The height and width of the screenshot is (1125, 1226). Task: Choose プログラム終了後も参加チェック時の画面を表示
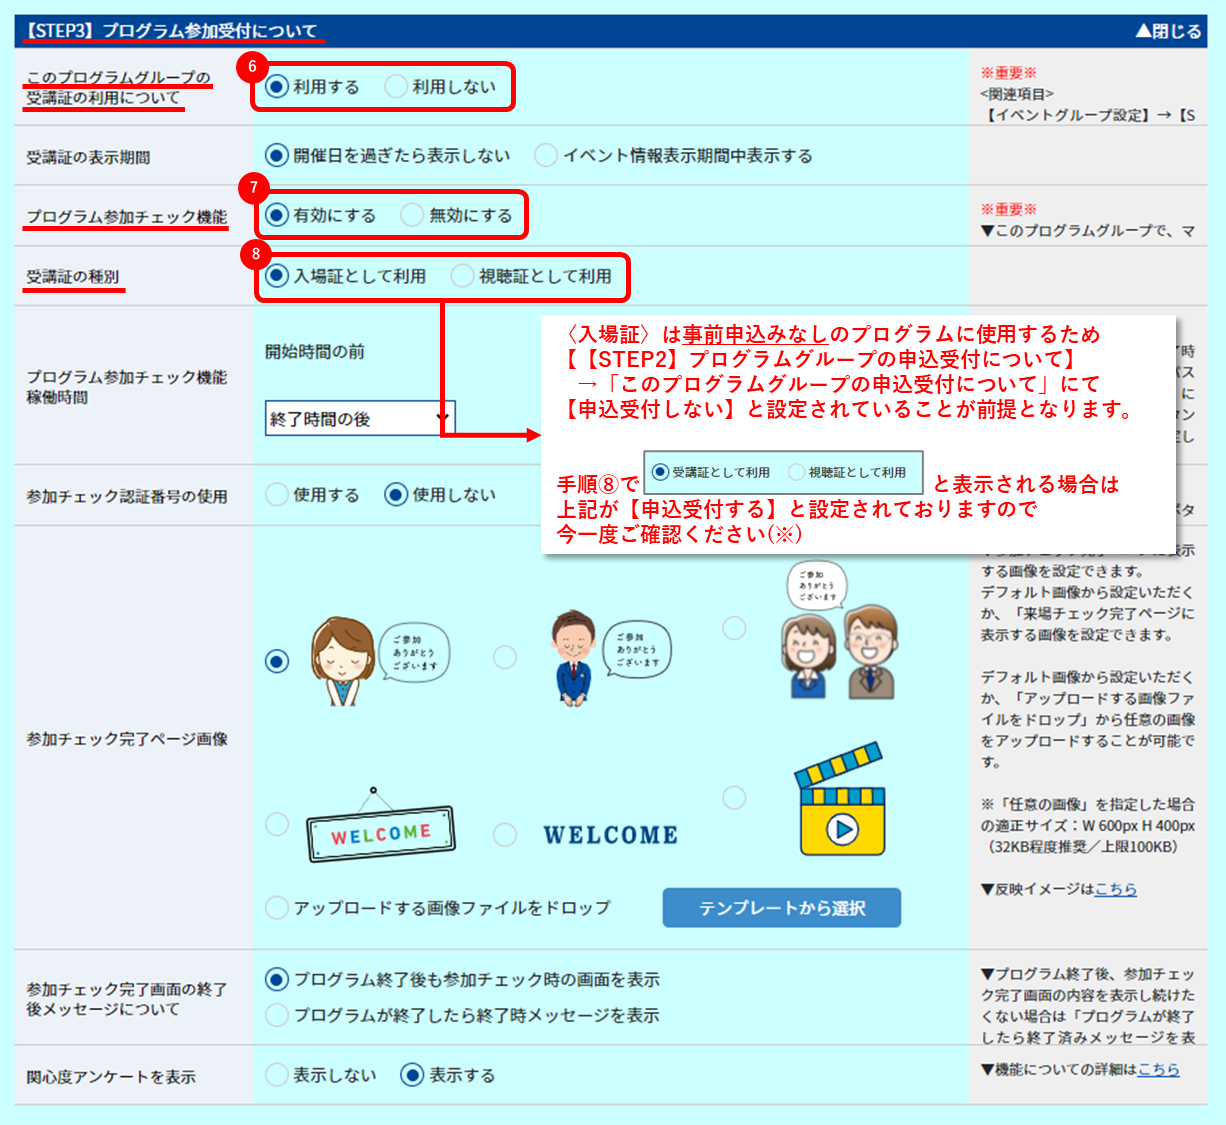coord(277,979)
